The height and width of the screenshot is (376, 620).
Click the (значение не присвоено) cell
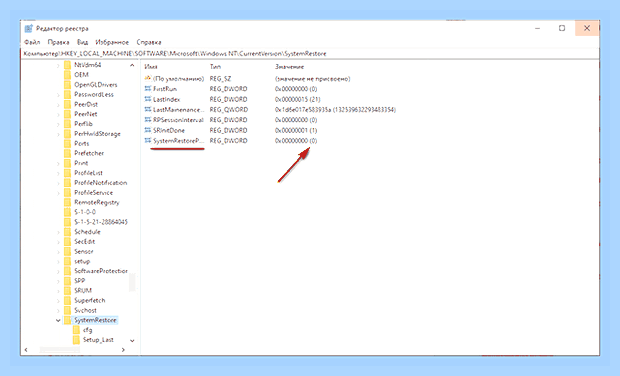(312, 79)
